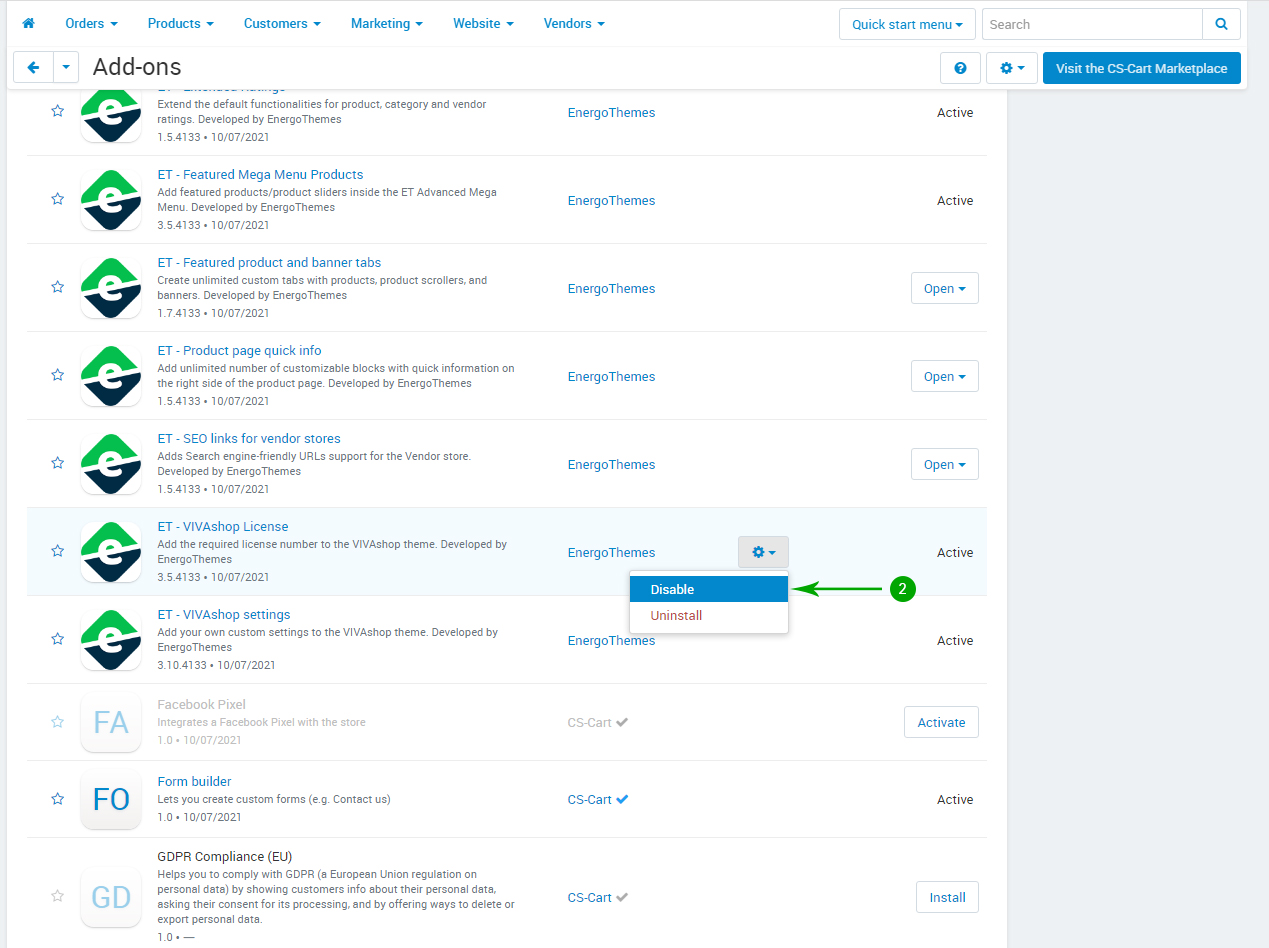Click EnergoThemes developer link on VIVAshop settings row

[x=612, y=641]
